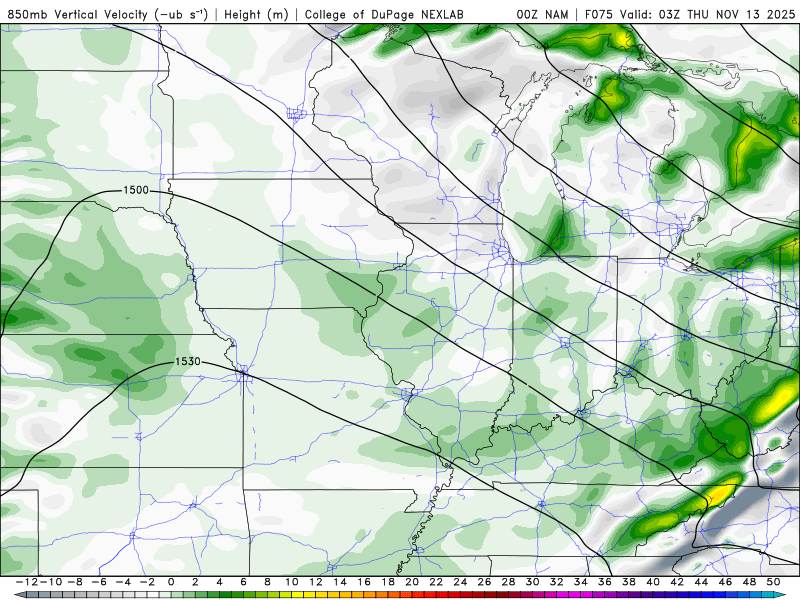800x600 pixels.
Task: Click the 1500 height contour label
Action: [x=136, y=190]
